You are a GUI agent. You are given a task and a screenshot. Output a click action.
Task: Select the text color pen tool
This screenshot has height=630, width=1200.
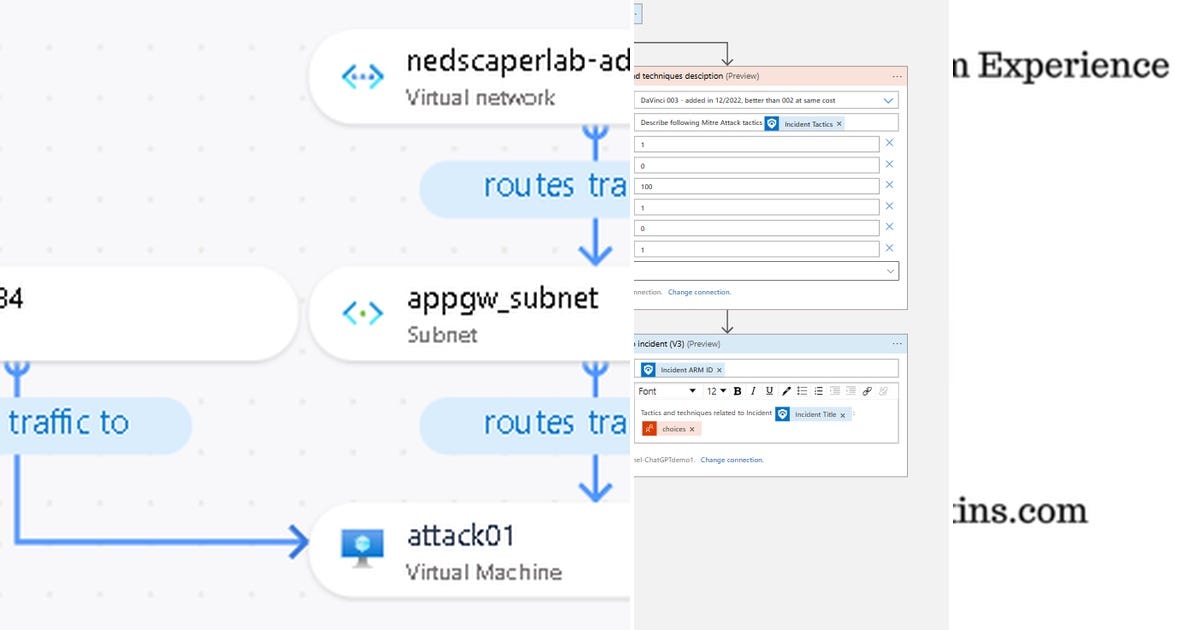[x=786, y=390]
